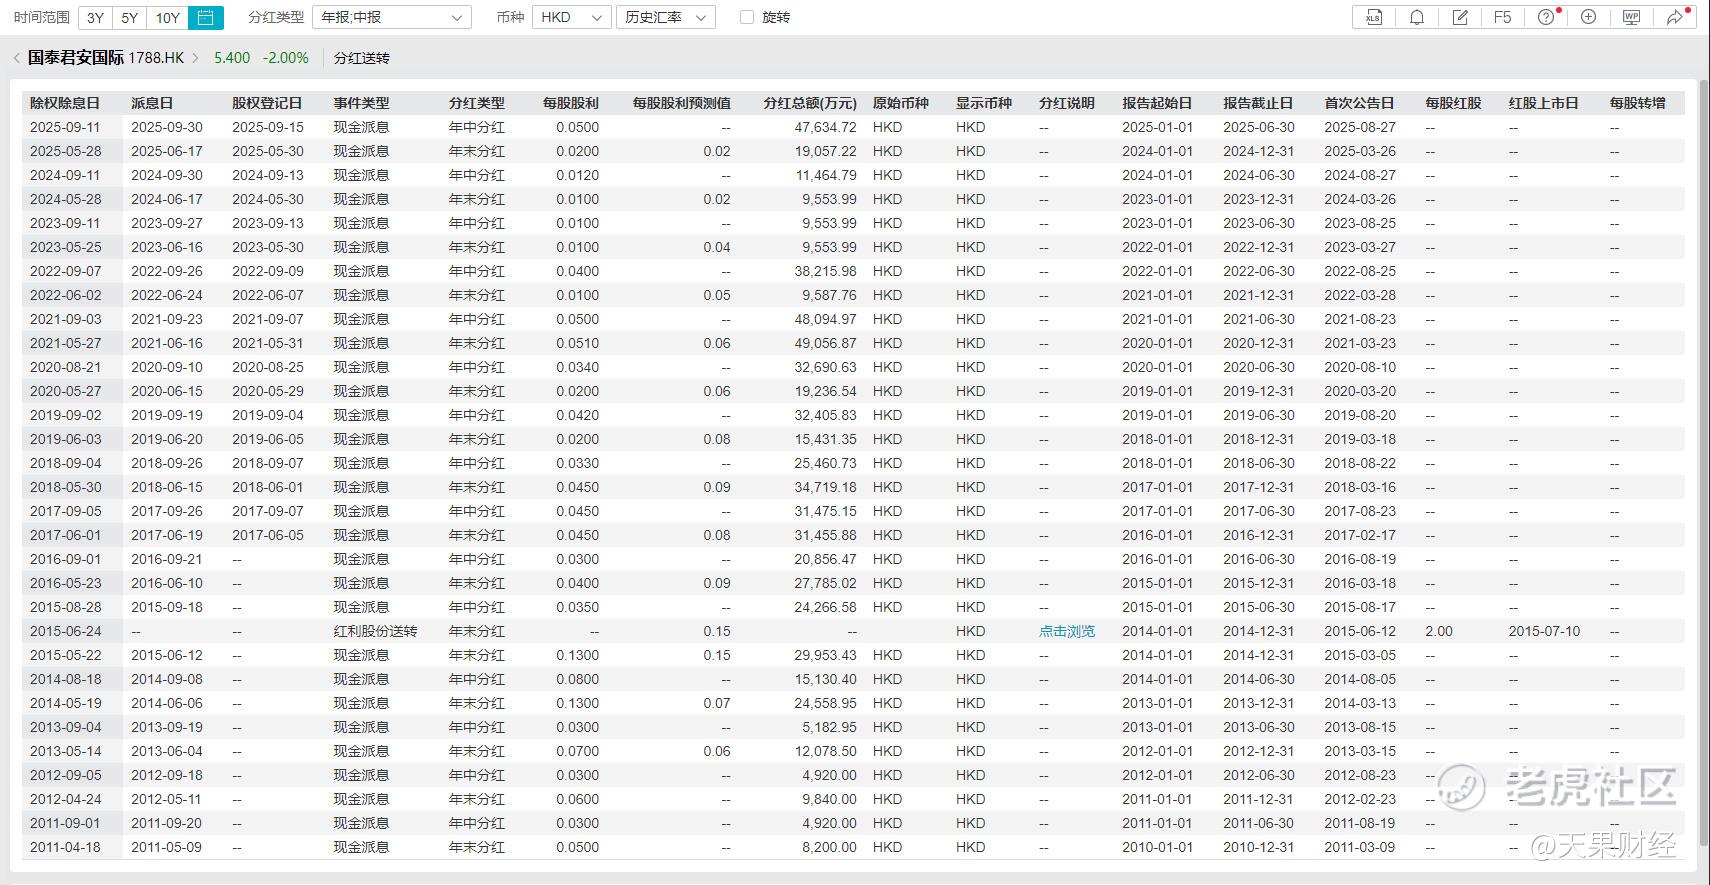Select ex-dividend date cell 2024-09-11
This screenshot has height=885, width=1710.
(65, 175)
